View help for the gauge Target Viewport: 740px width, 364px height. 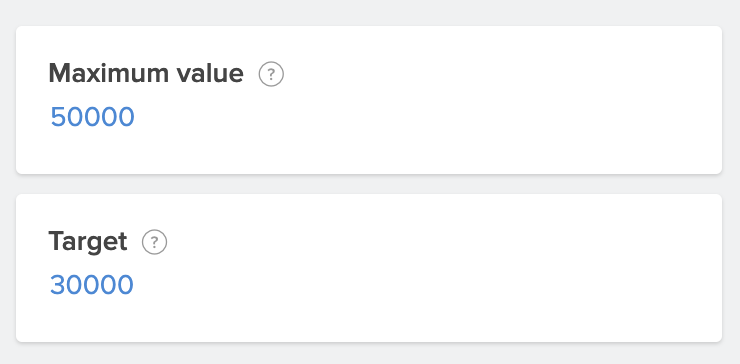click(154, 242)
